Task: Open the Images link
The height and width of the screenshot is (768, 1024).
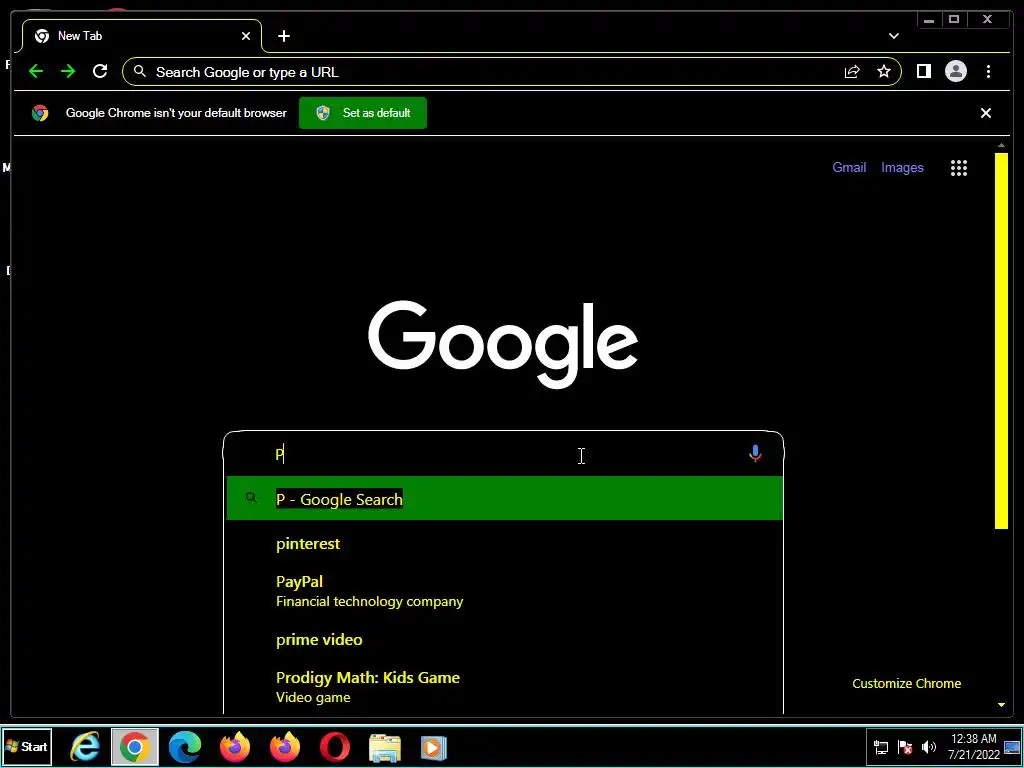Action: tap(902, 167)
